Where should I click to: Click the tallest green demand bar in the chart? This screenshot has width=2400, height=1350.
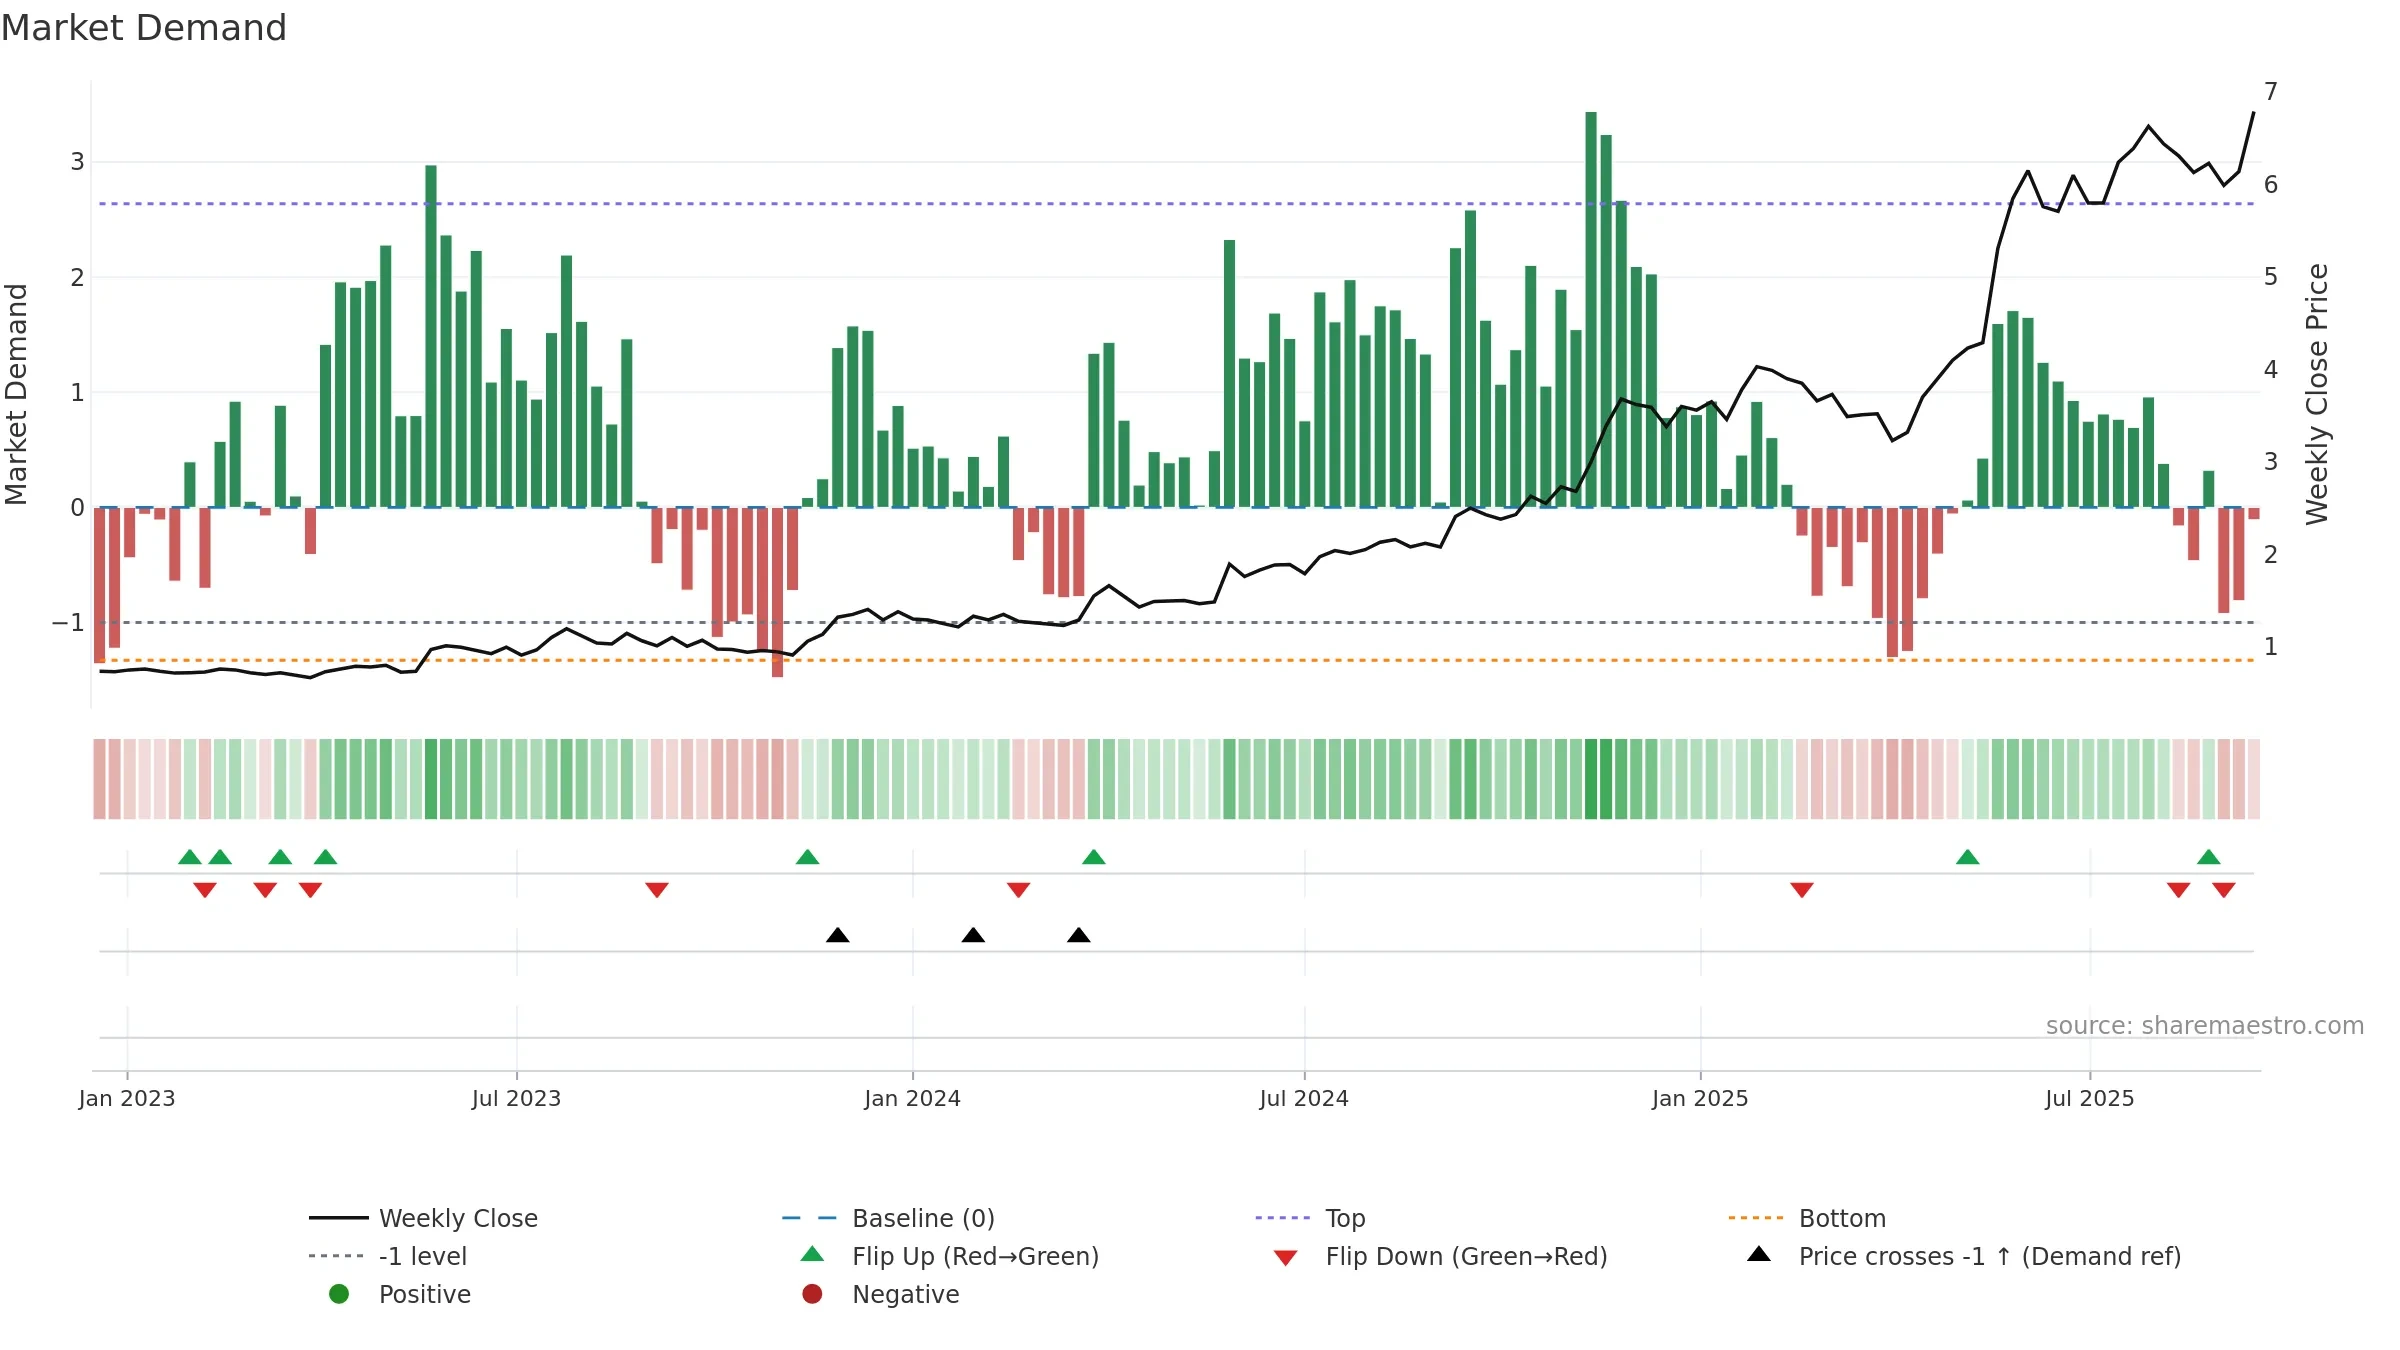pyautogui.click(x=1591, y=310)
